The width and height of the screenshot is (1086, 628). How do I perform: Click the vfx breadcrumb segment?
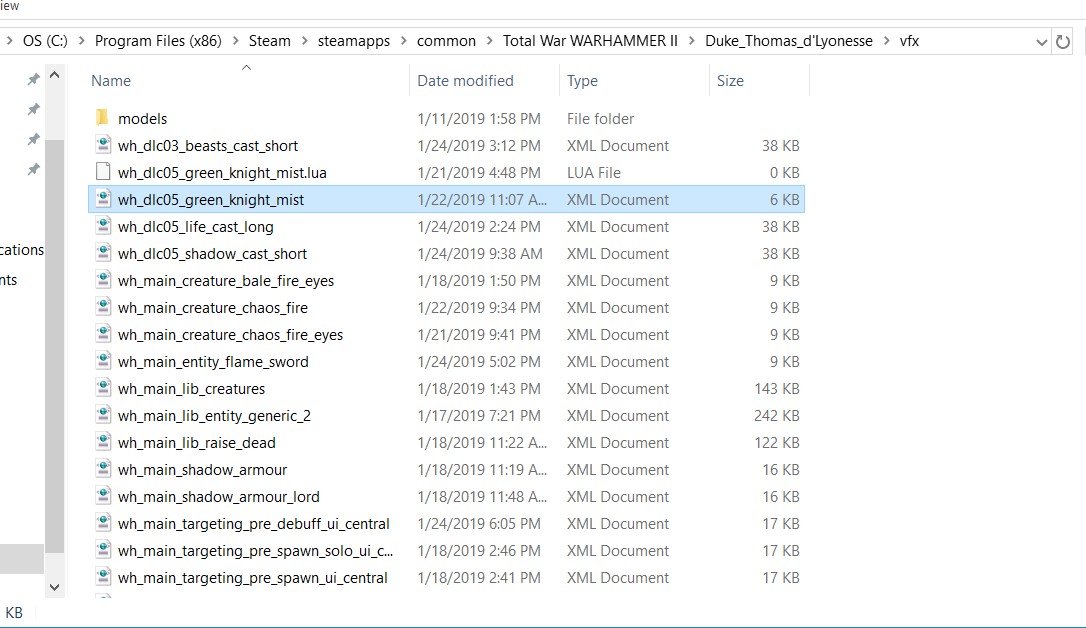(x=909, y=41)
